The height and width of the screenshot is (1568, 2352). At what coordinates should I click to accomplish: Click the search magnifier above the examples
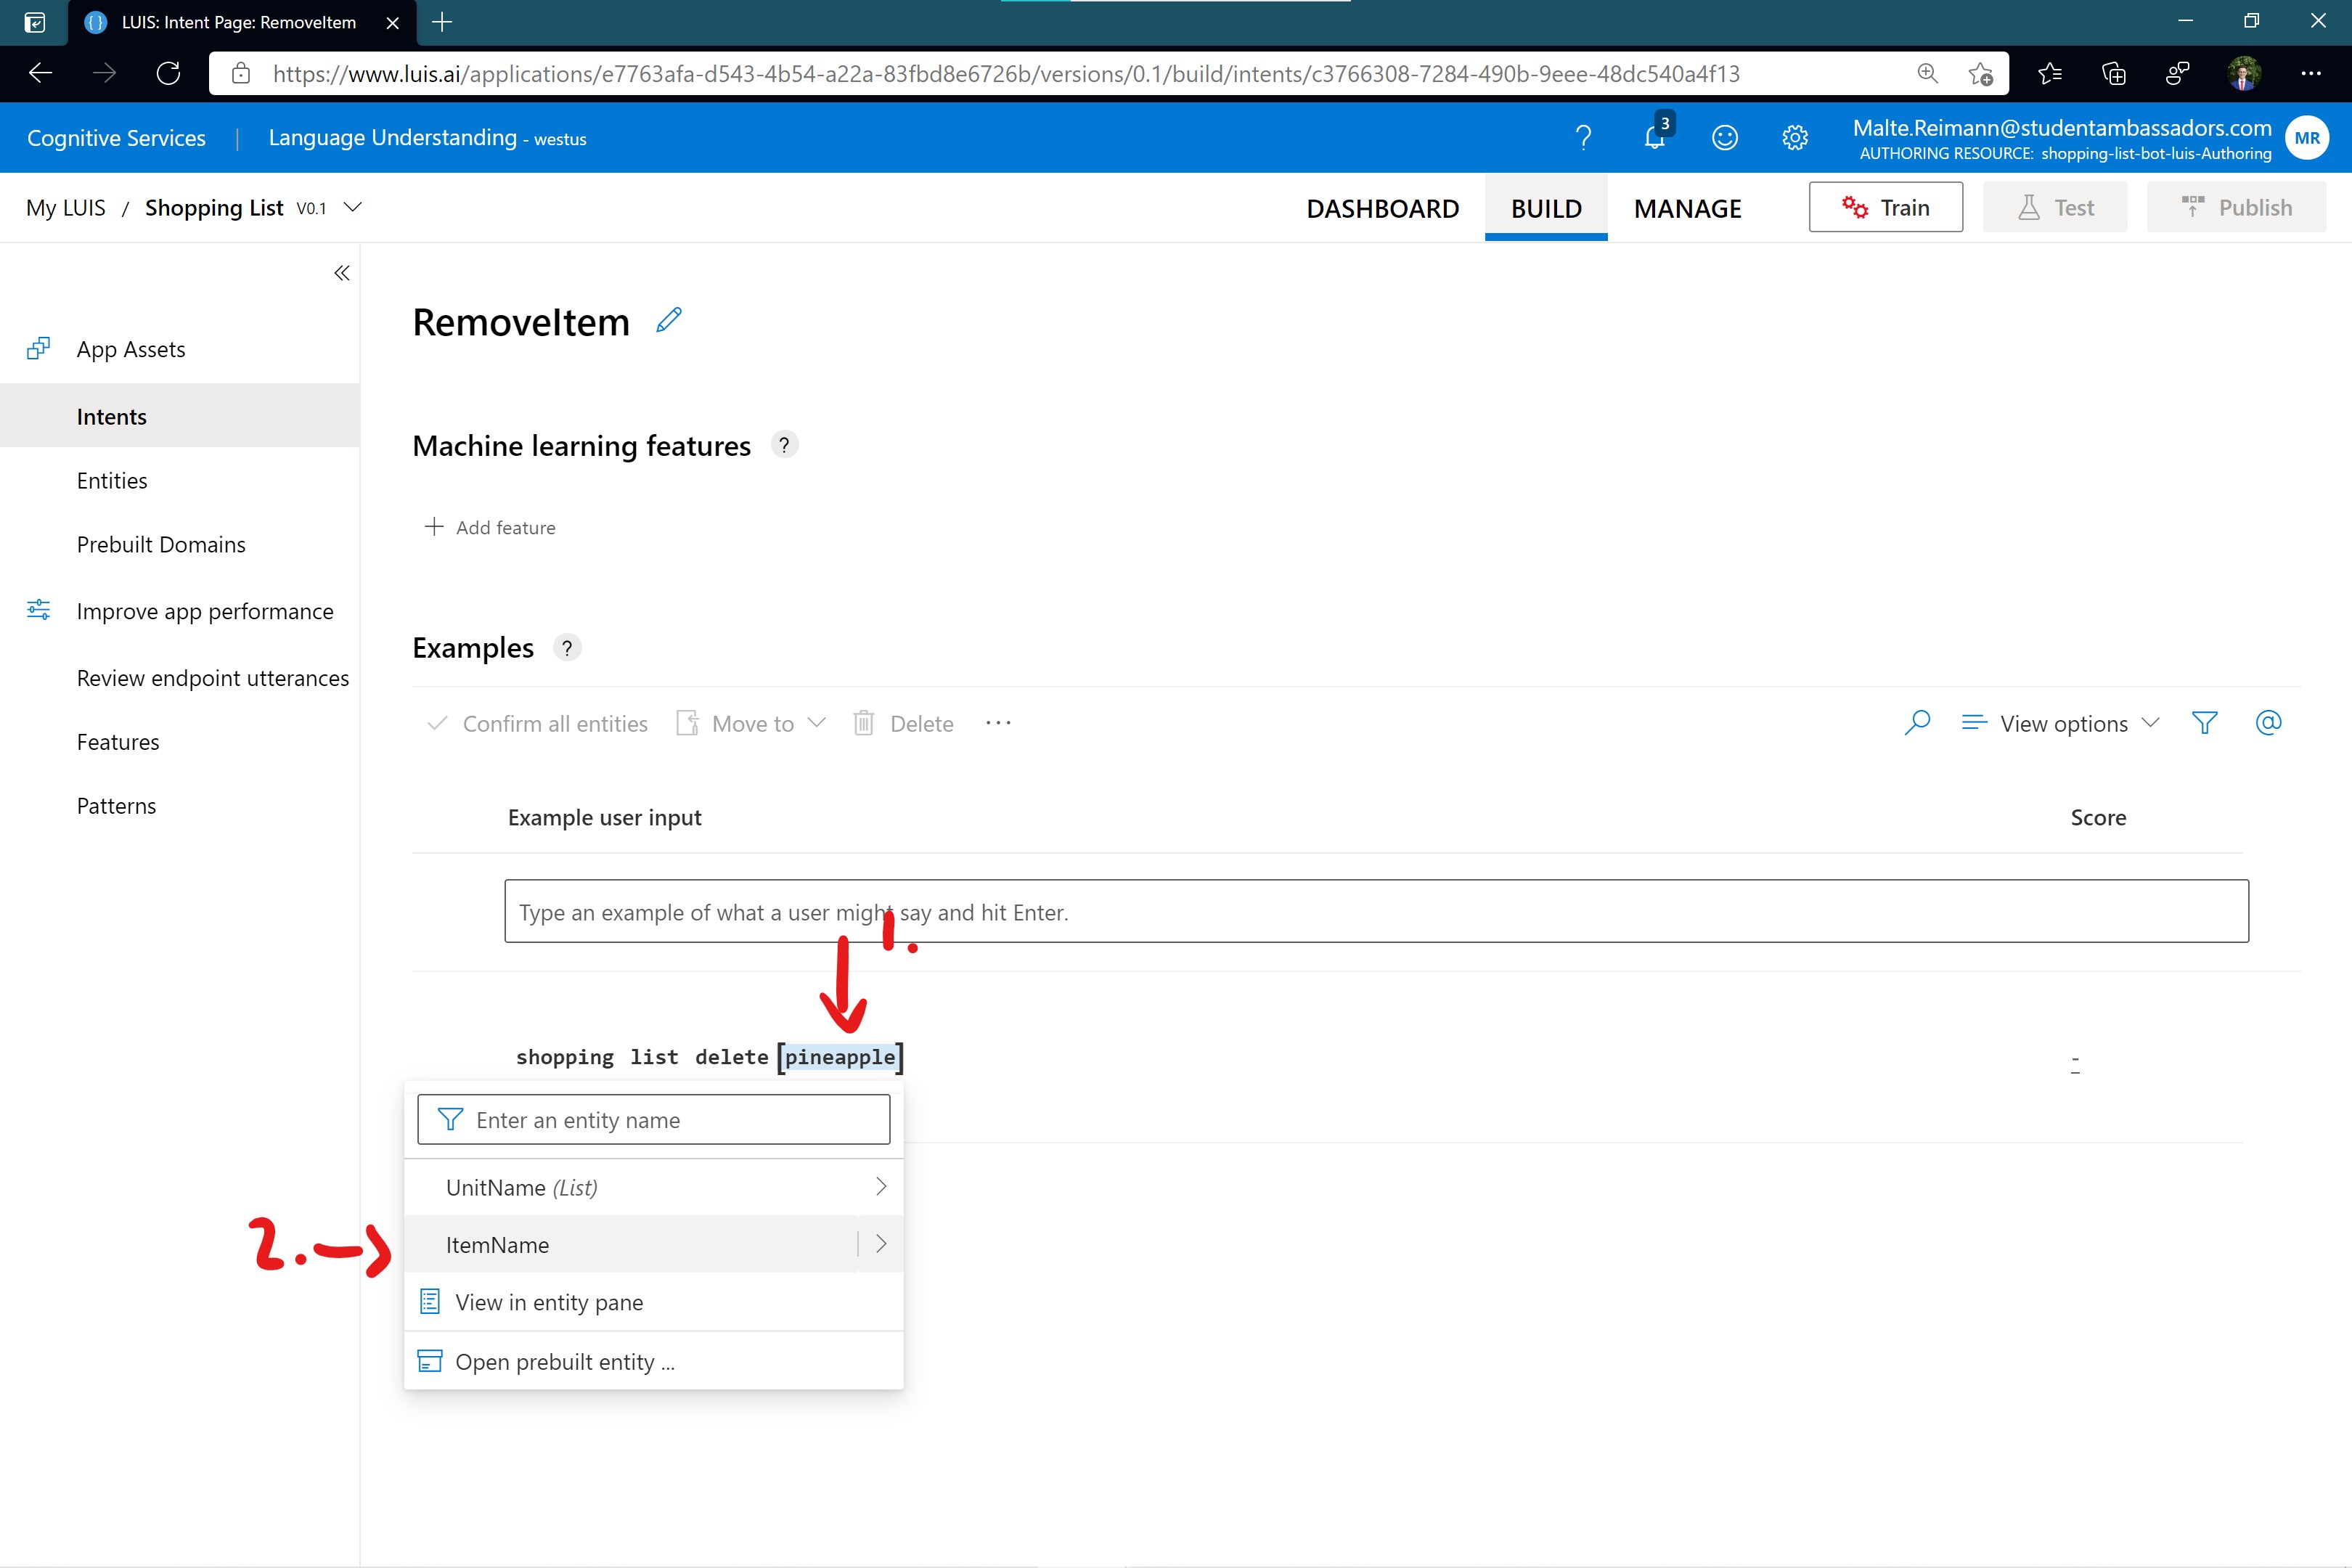(1917, 723)
